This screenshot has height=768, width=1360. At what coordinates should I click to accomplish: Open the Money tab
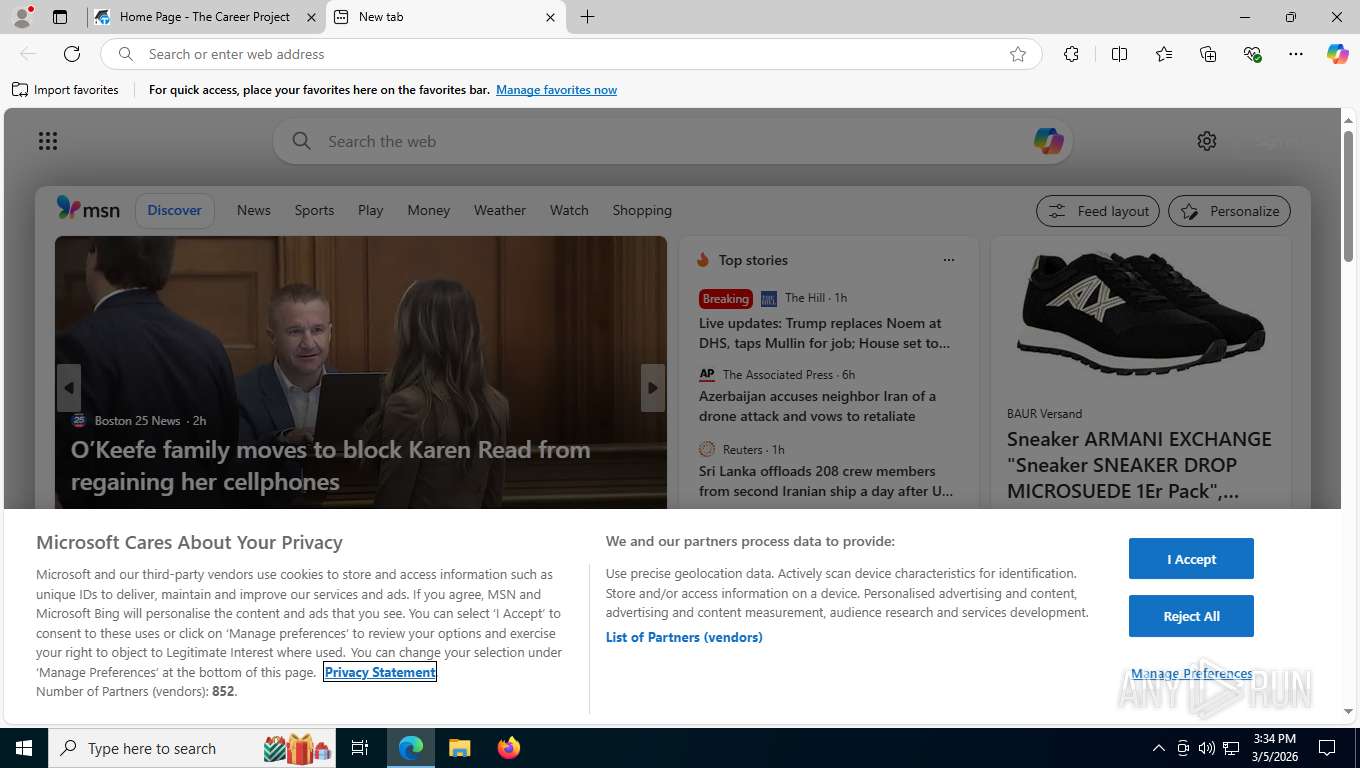click(x=428, y=210)
